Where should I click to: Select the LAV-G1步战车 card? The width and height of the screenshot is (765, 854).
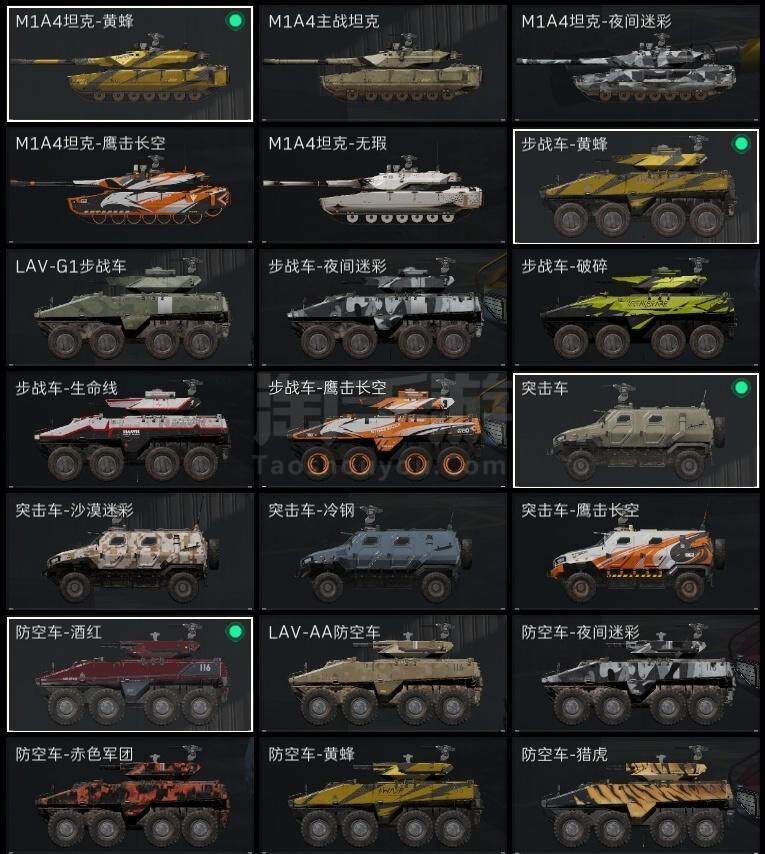click(x=130, y=308)
